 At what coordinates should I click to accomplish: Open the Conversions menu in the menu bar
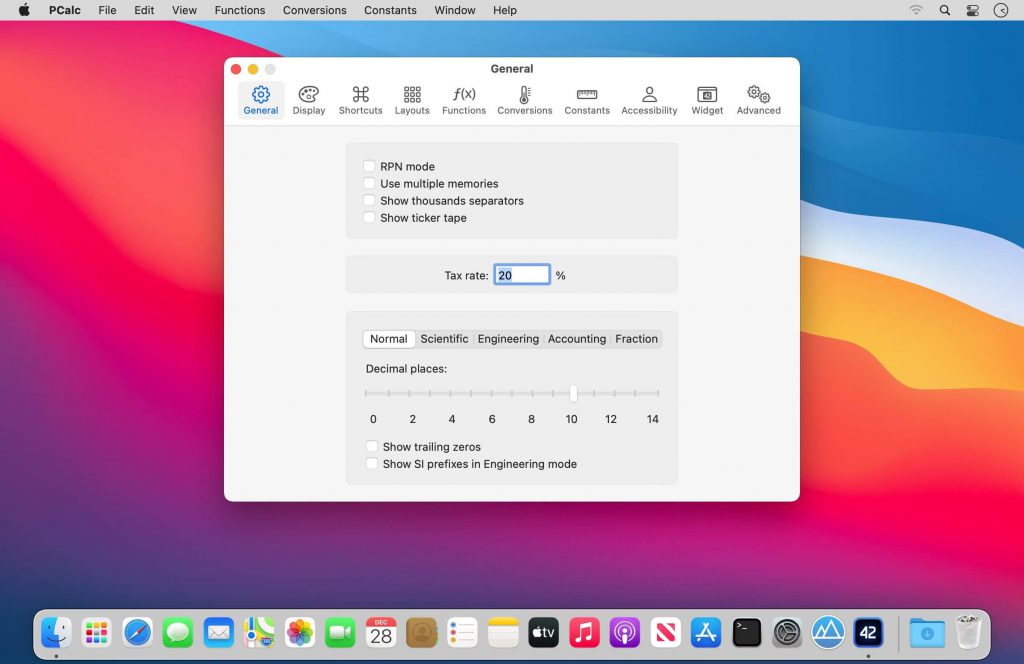pyautogui.click(x=314, y=10)
